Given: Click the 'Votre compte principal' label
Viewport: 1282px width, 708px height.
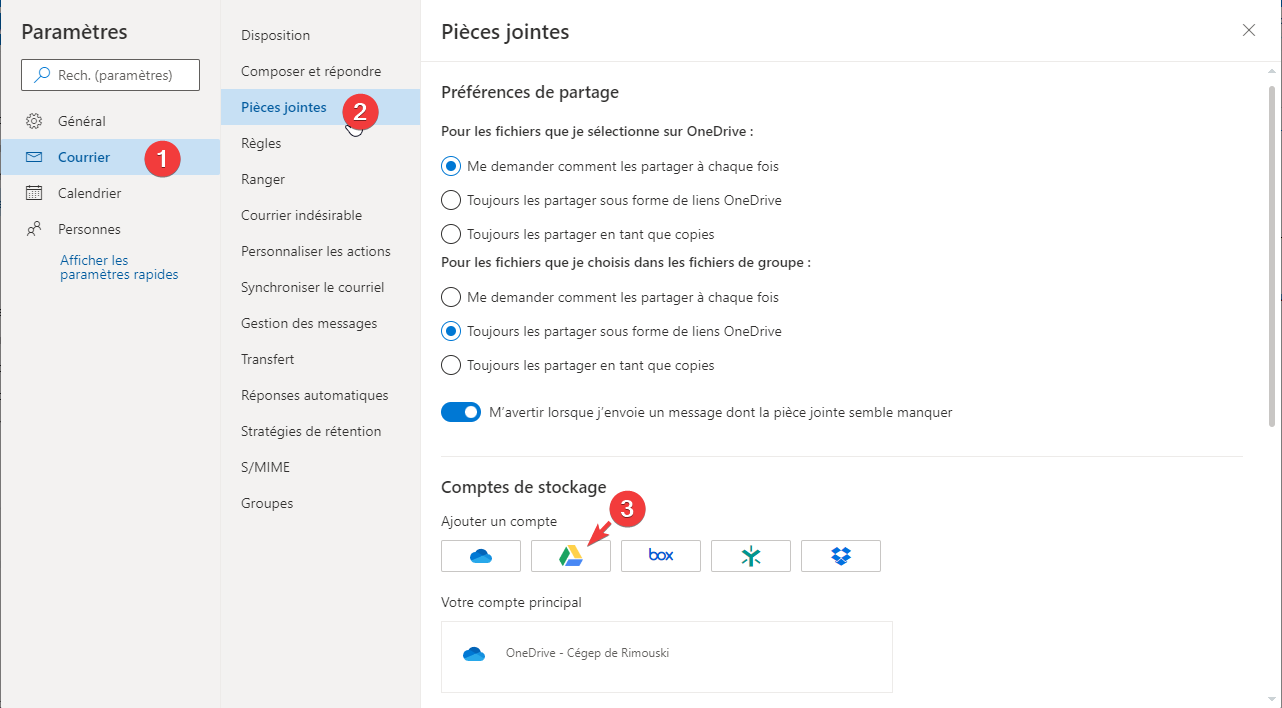Looking at the screenshot, I should coord(511,602).
